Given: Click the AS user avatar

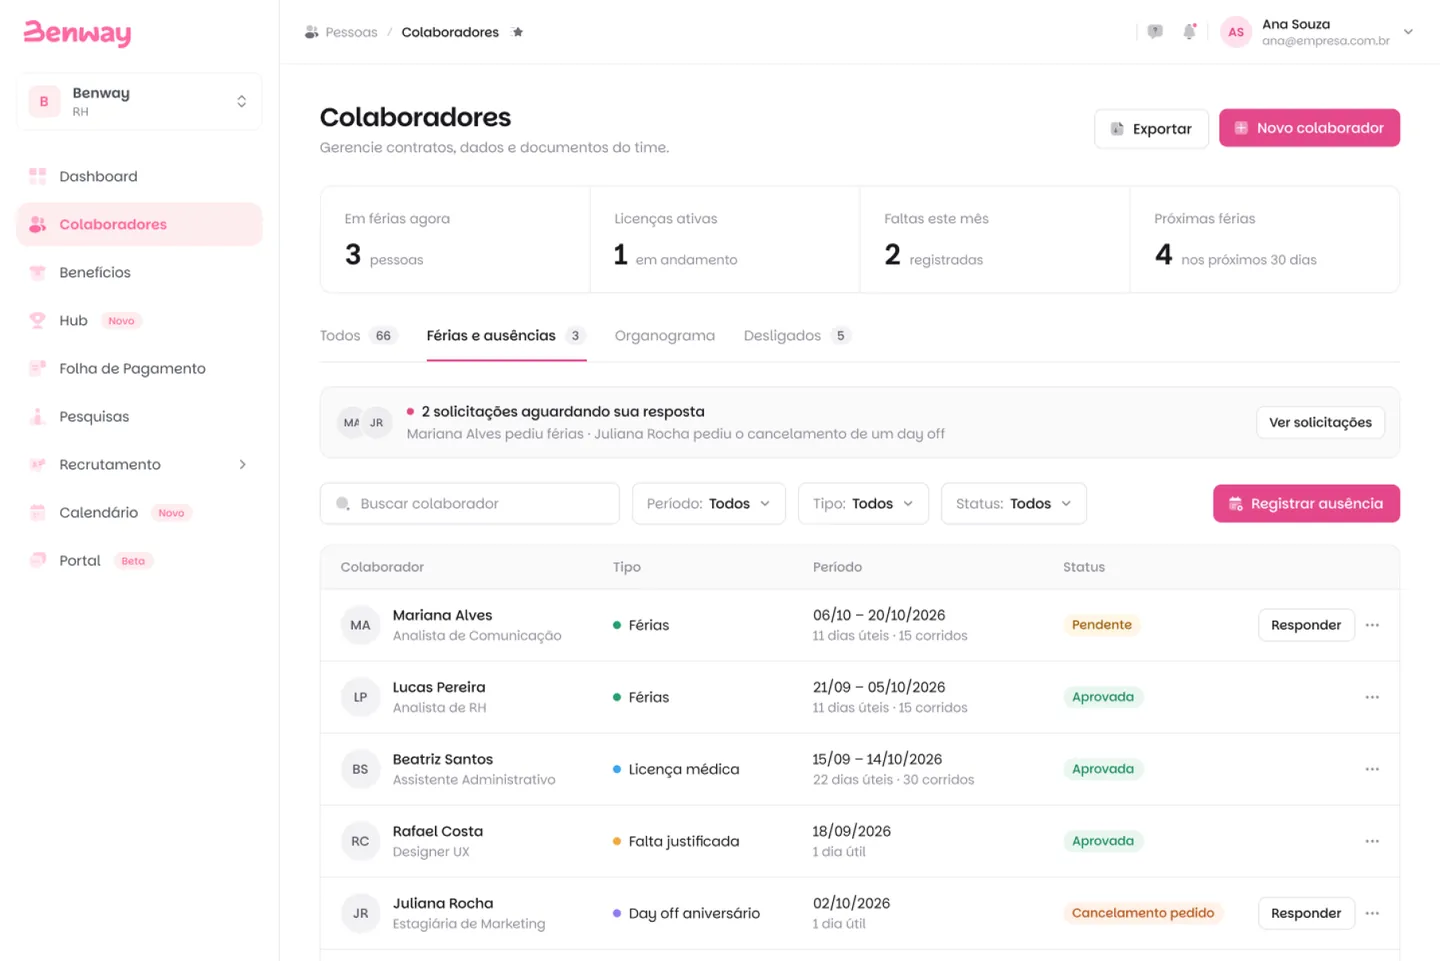Looking at the screenshot, I should point(1236,32).
